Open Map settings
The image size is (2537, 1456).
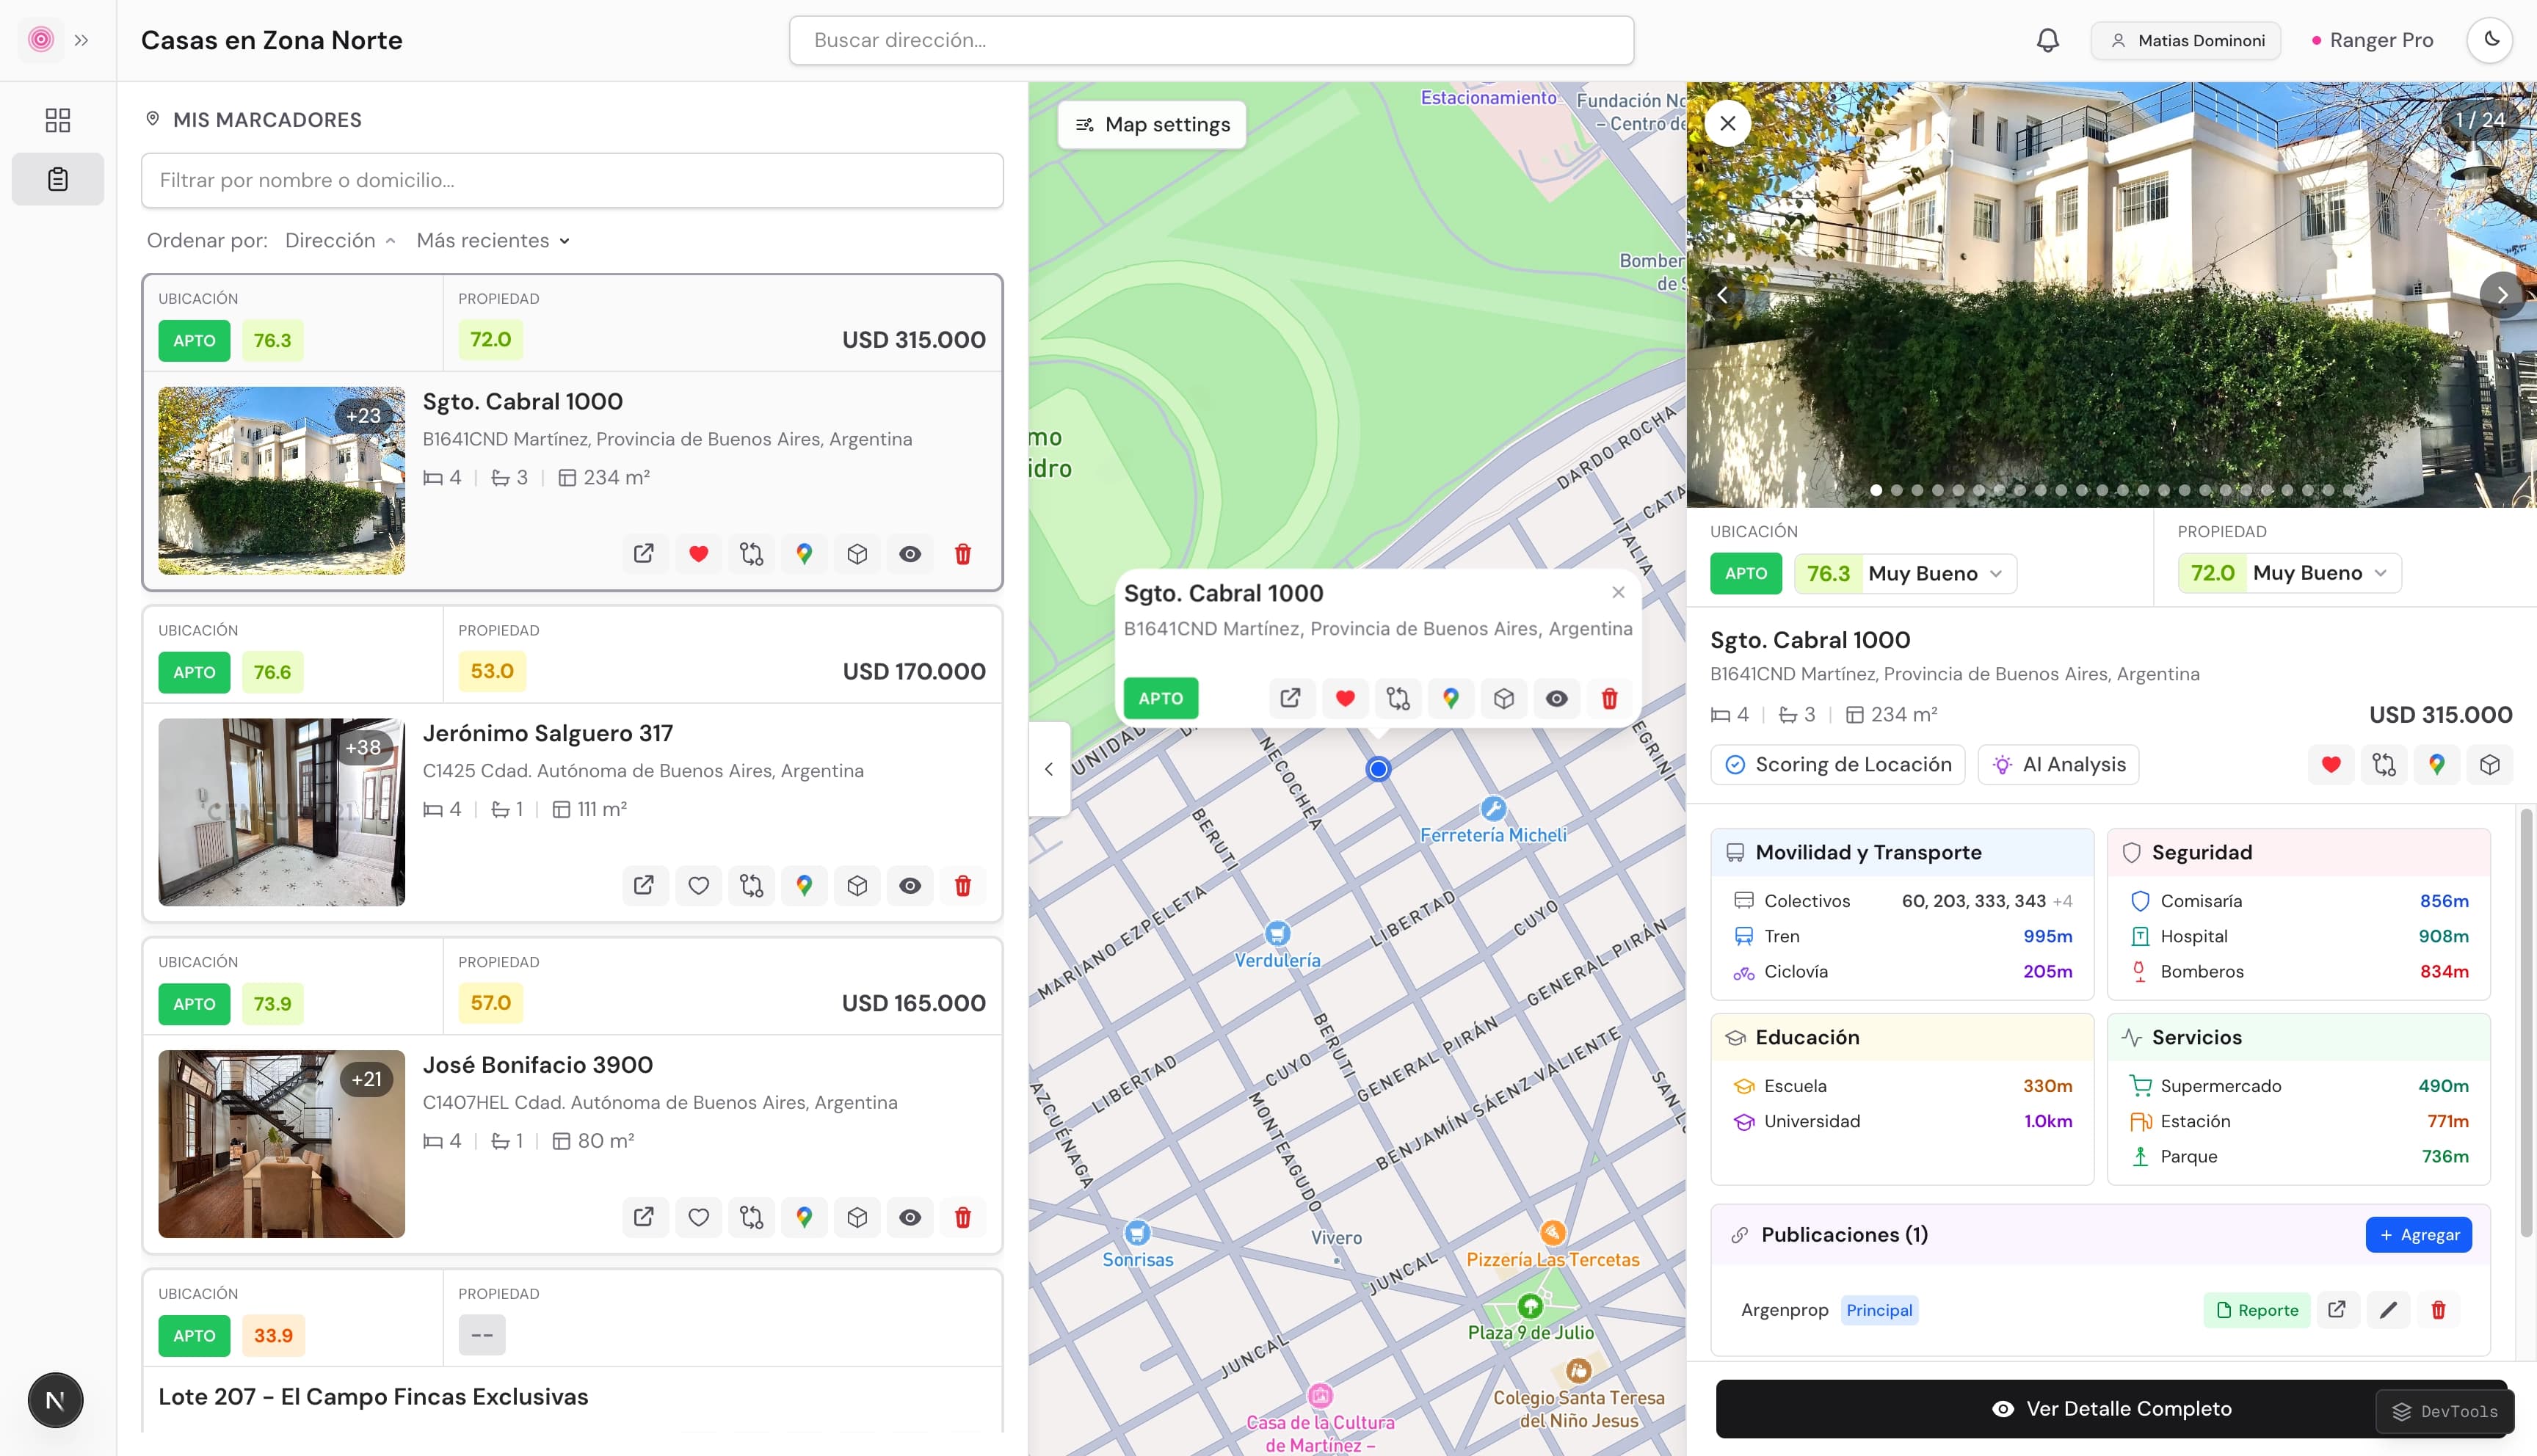(1151, 124)
